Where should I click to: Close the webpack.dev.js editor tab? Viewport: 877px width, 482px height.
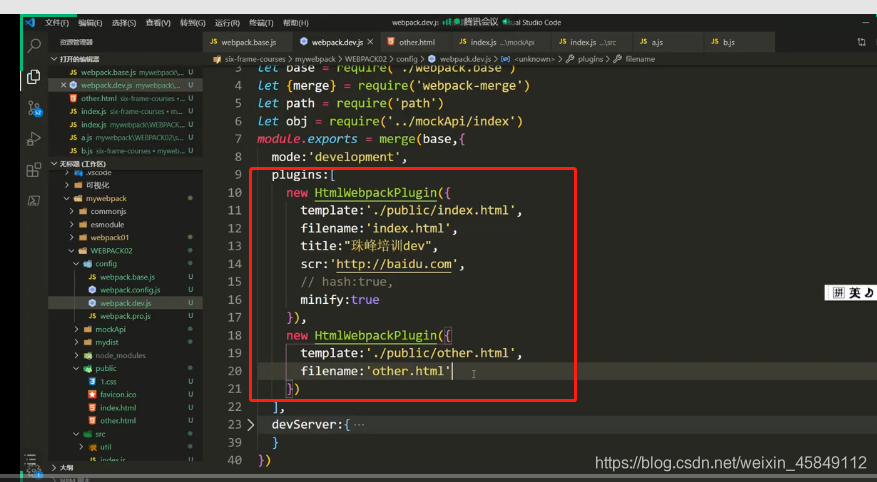pos(370,42)
